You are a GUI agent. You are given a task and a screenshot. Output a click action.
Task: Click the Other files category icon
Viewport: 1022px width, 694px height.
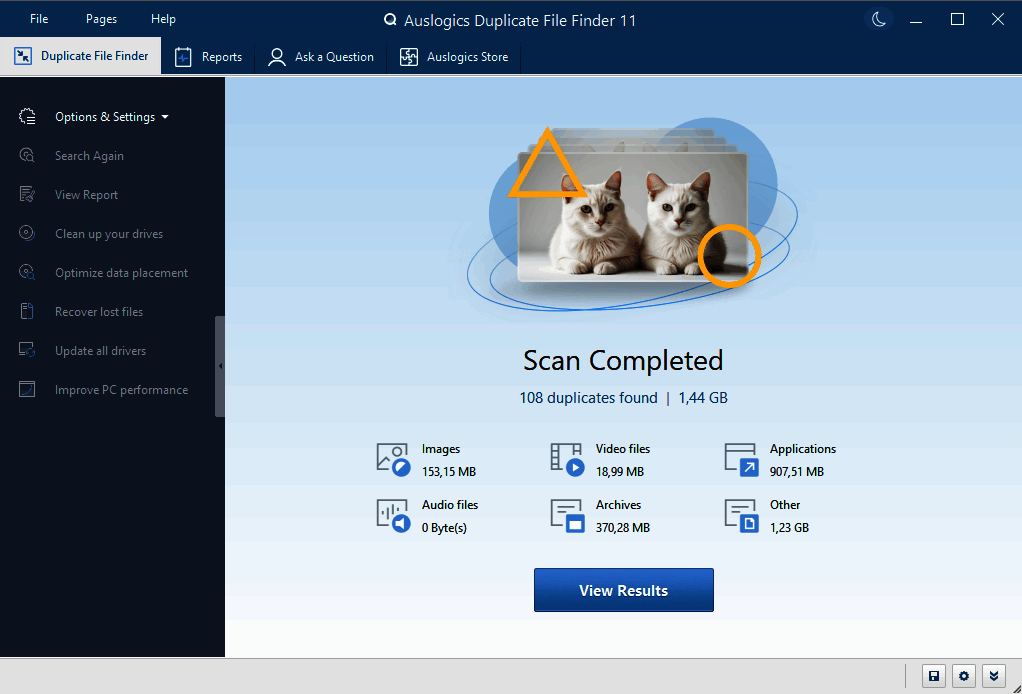click(741, 515)
